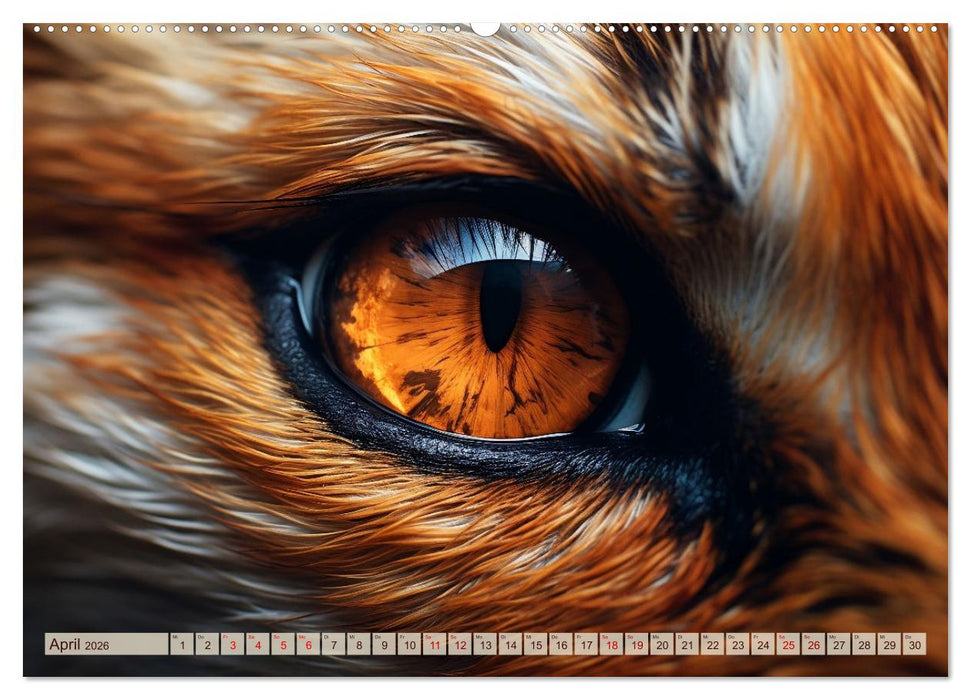Click the red 11 weekend cell
The height and width of the screenshot is (700, 971).
click(x=433, y=648)
